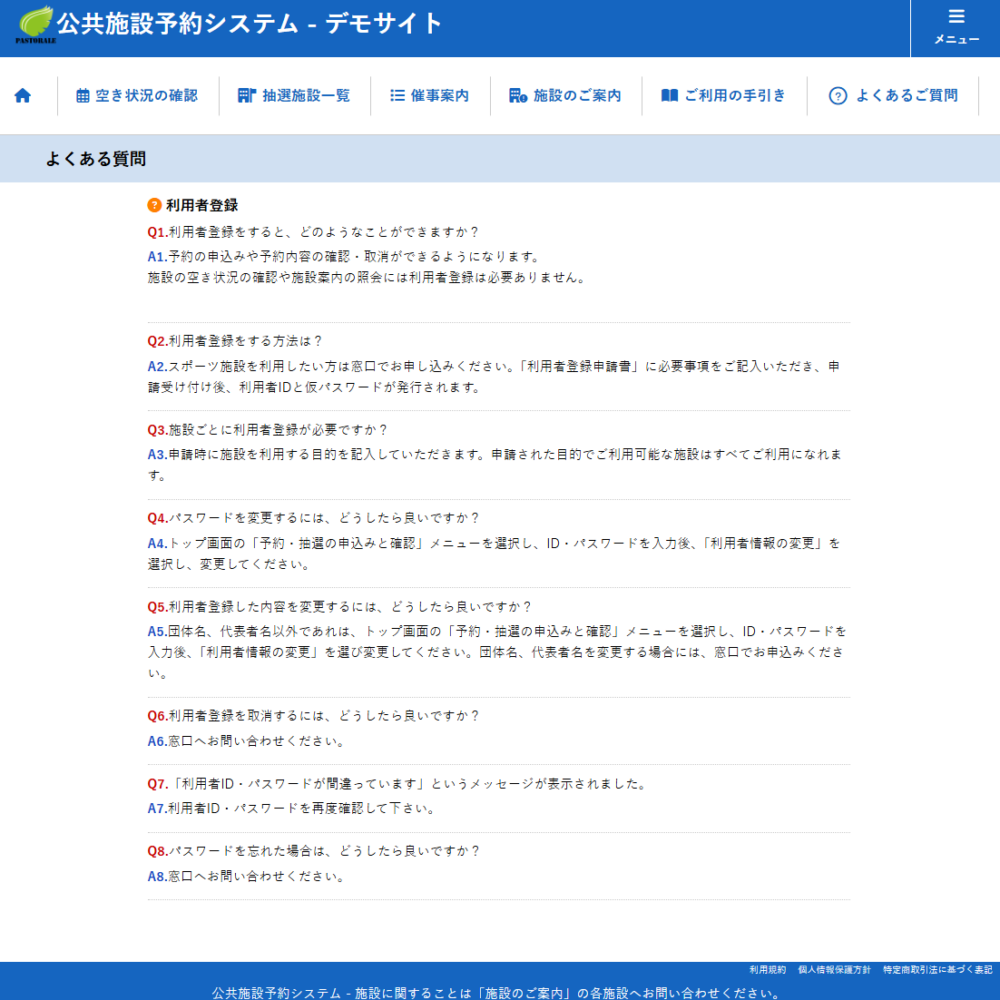The width and height of the screenshot is (1000, 1000).
Task: Open the 利用規約 footer link
Action: [x=767, y=970]
